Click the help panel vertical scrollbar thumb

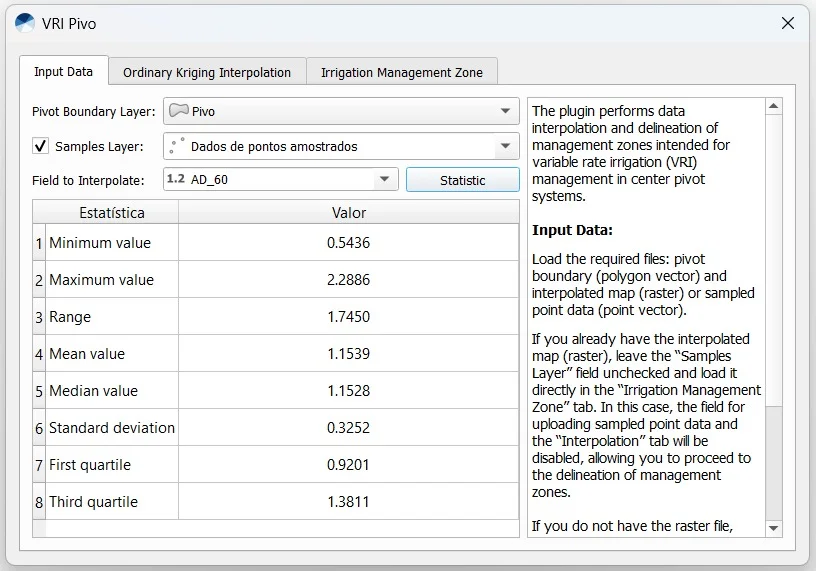point(773,260)
